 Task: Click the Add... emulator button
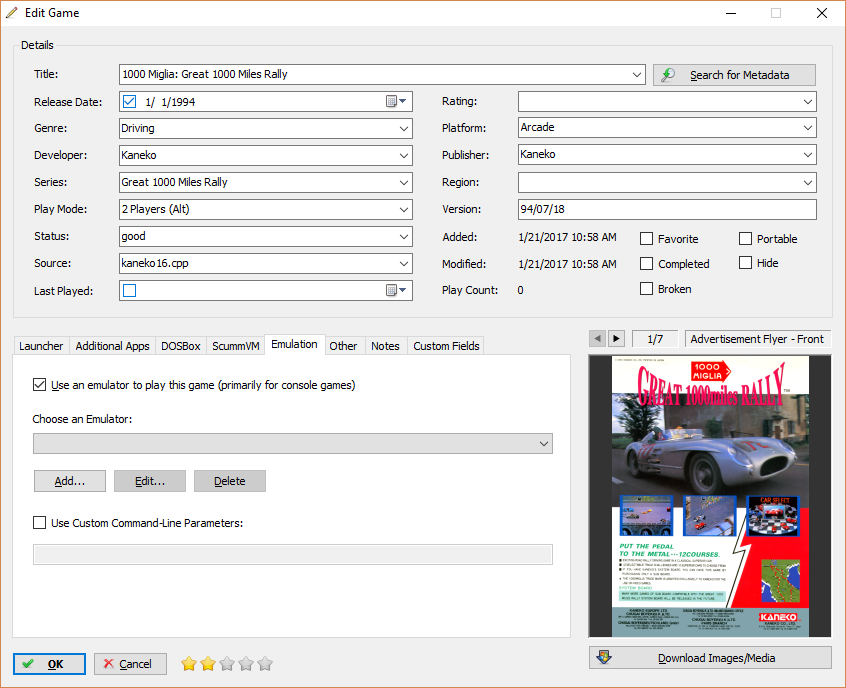coord(70,481)
